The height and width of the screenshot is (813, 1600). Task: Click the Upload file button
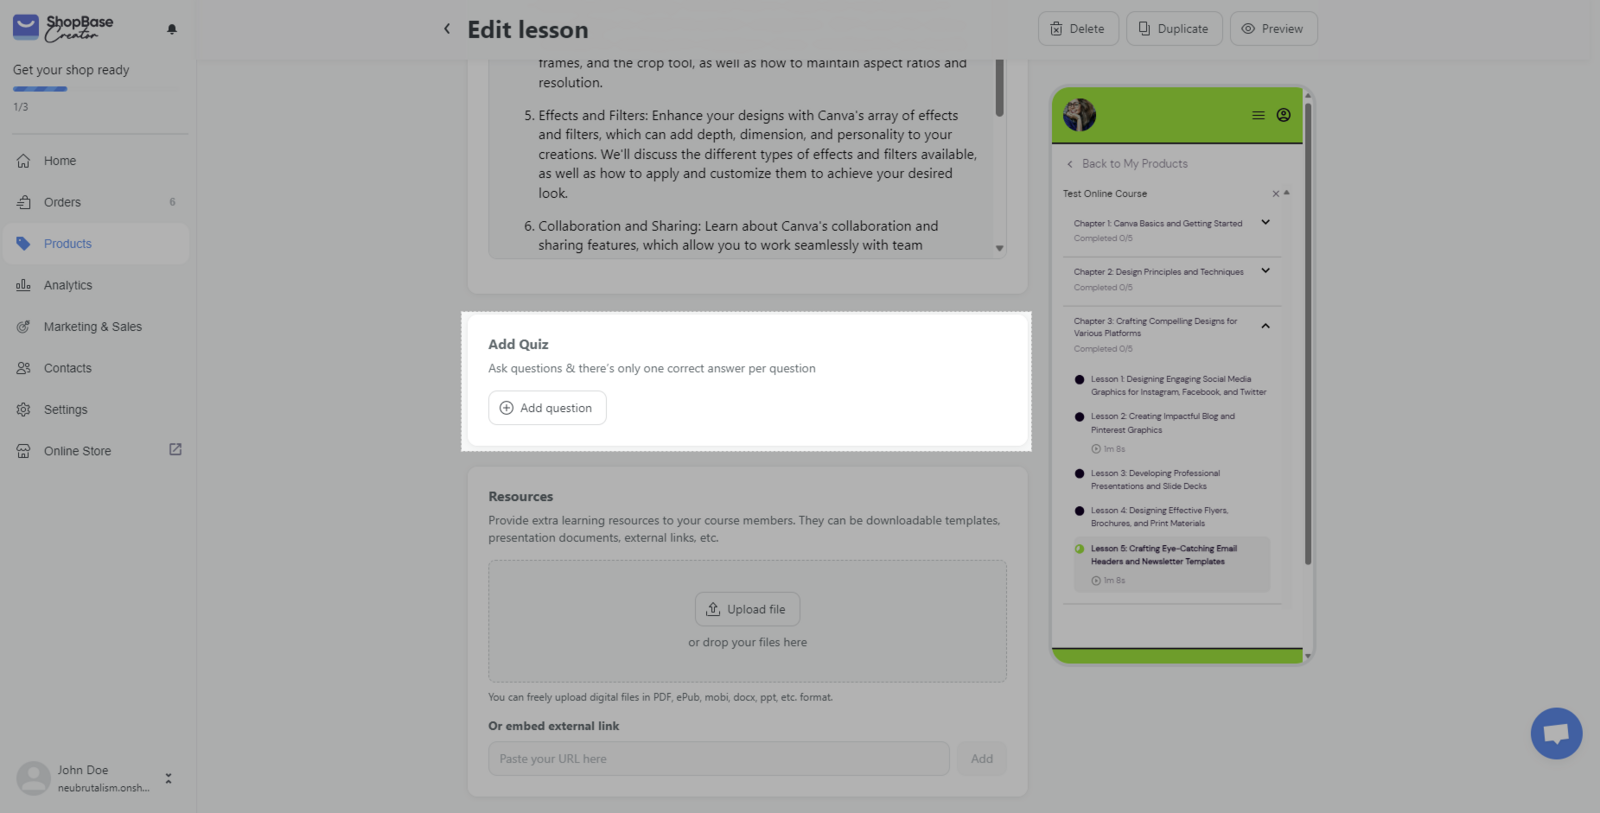click(747, 609)
